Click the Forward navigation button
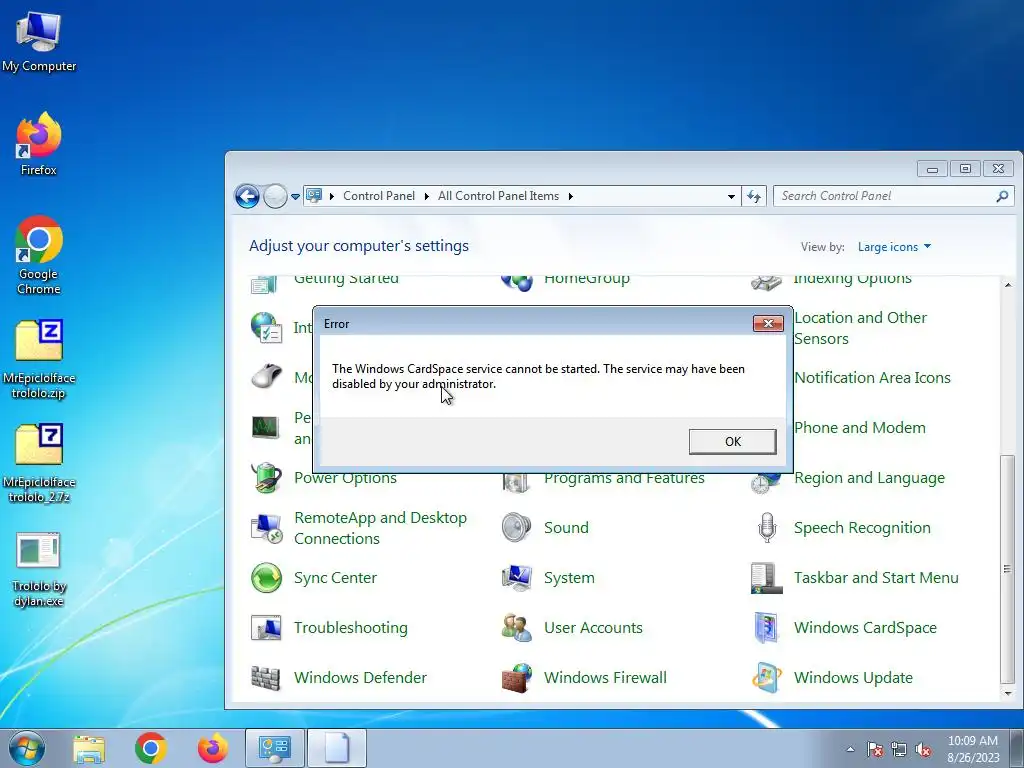 pyautogui.click(x=275, y=196)
